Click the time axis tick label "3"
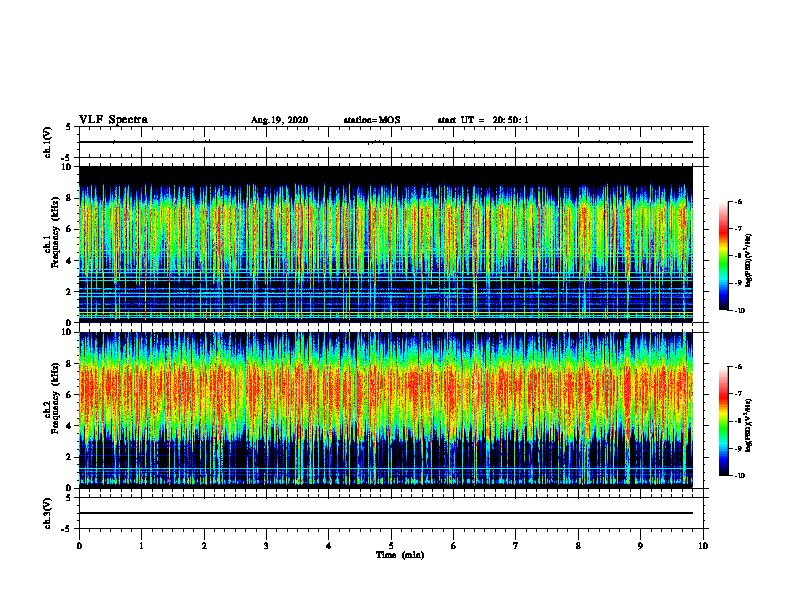 tap(266, 546)
